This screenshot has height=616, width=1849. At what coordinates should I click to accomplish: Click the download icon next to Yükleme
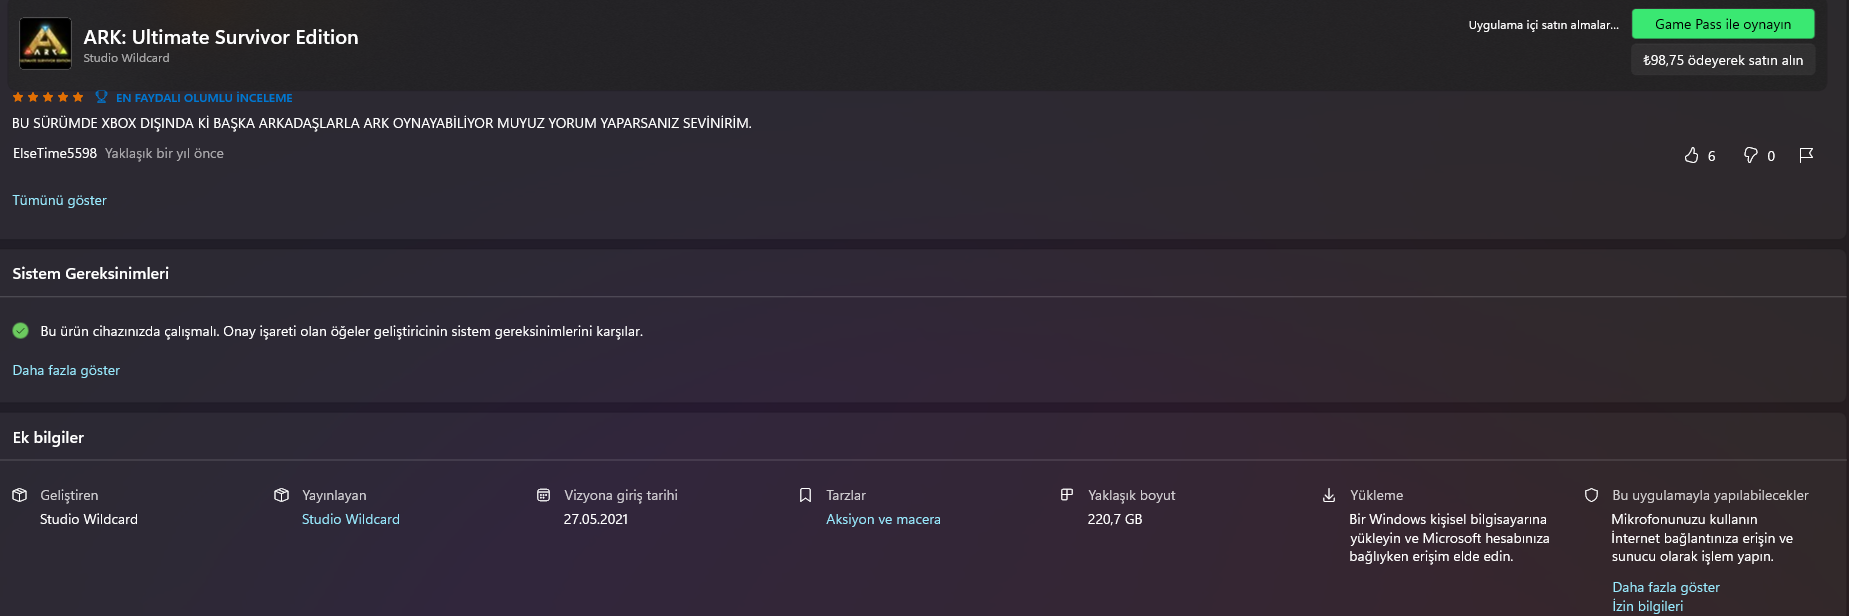[1329, 495]
